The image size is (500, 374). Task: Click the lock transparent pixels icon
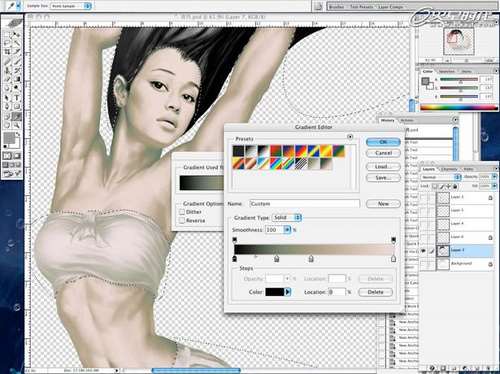click(x=435, y=186)
